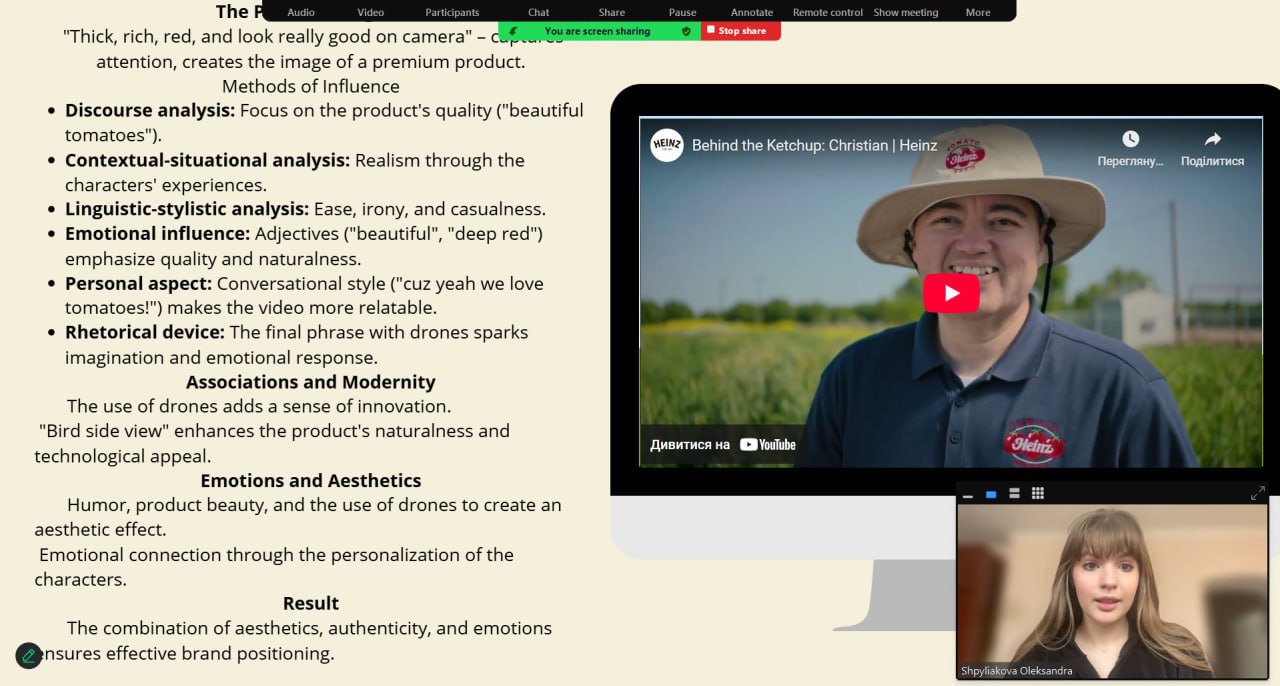The height and width of the screenshot is (686, 1280).
Task: Open the Annotate tools
Action: (751, 12)
